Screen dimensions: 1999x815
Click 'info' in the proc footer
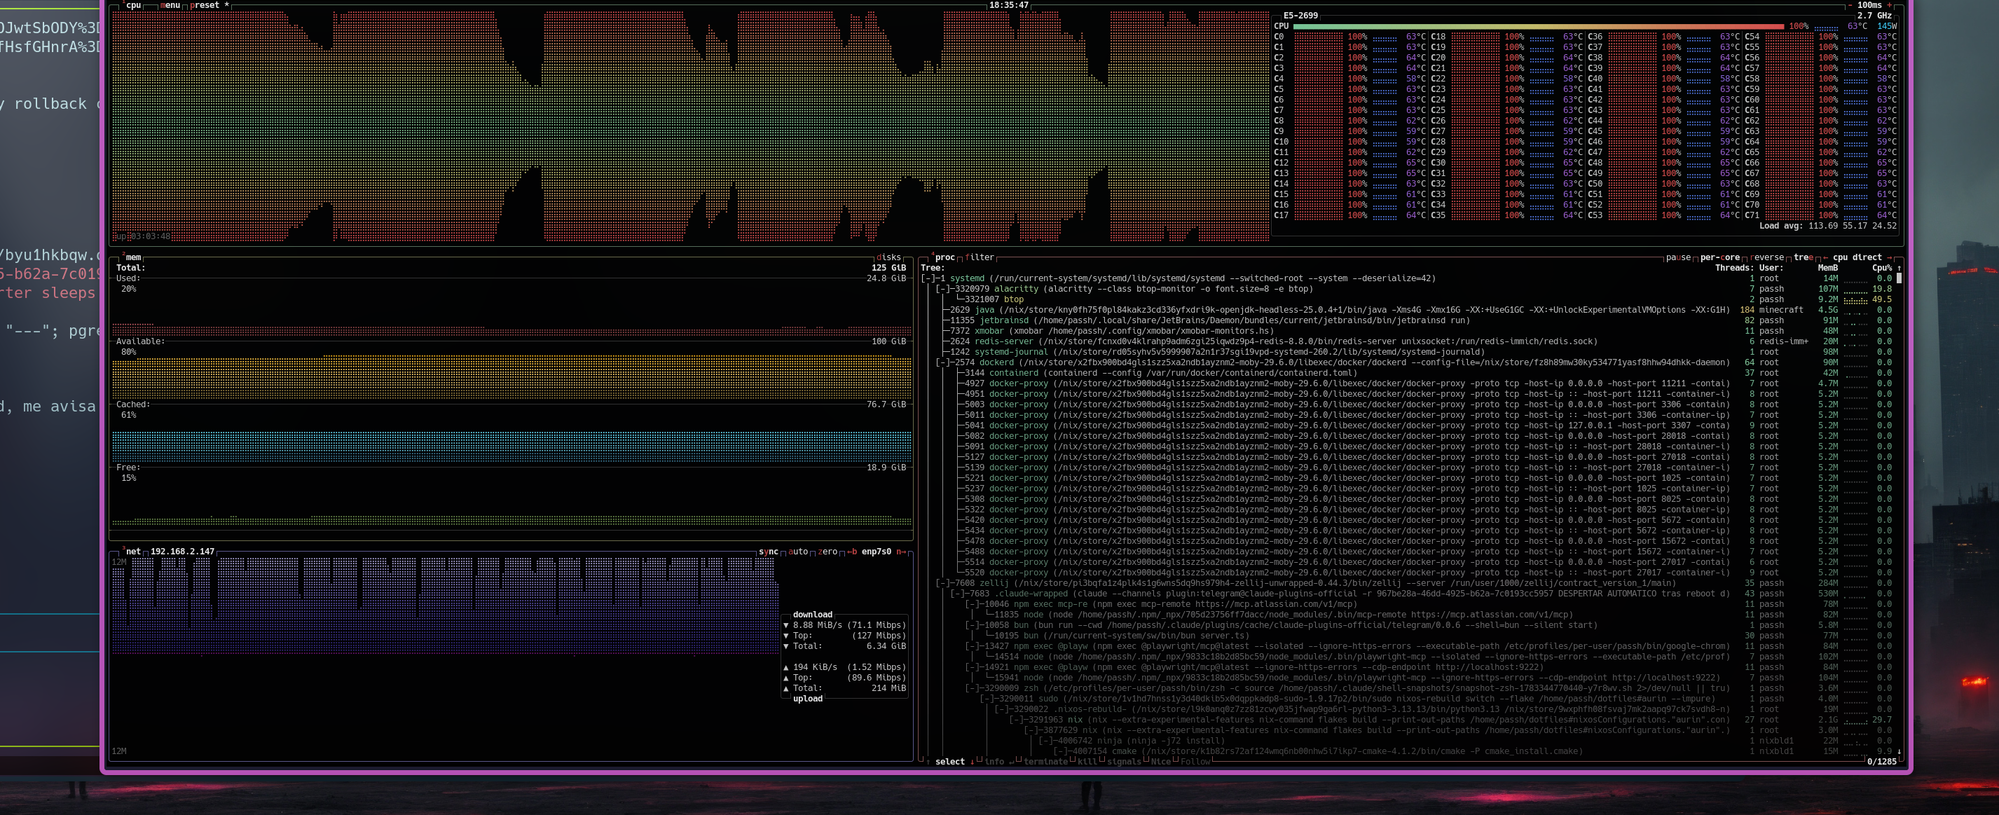(x=995, y=761)
